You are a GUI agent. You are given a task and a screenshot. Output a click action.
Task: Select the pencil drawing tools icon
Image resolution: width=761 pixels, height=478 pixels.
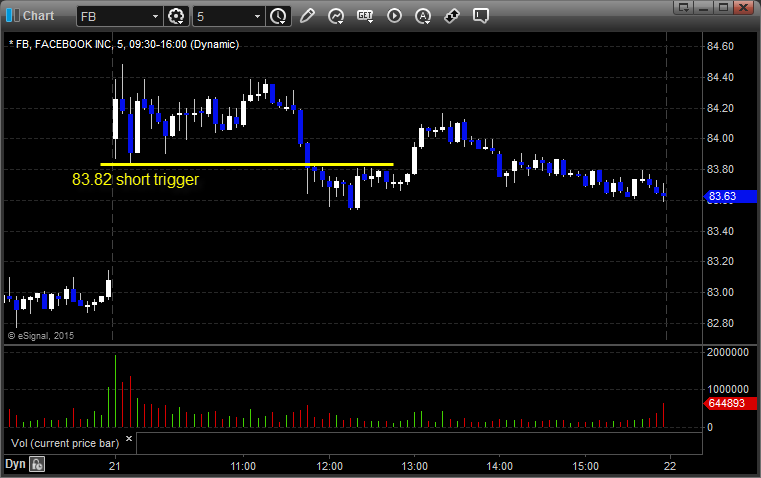click(x=307, y=16)
